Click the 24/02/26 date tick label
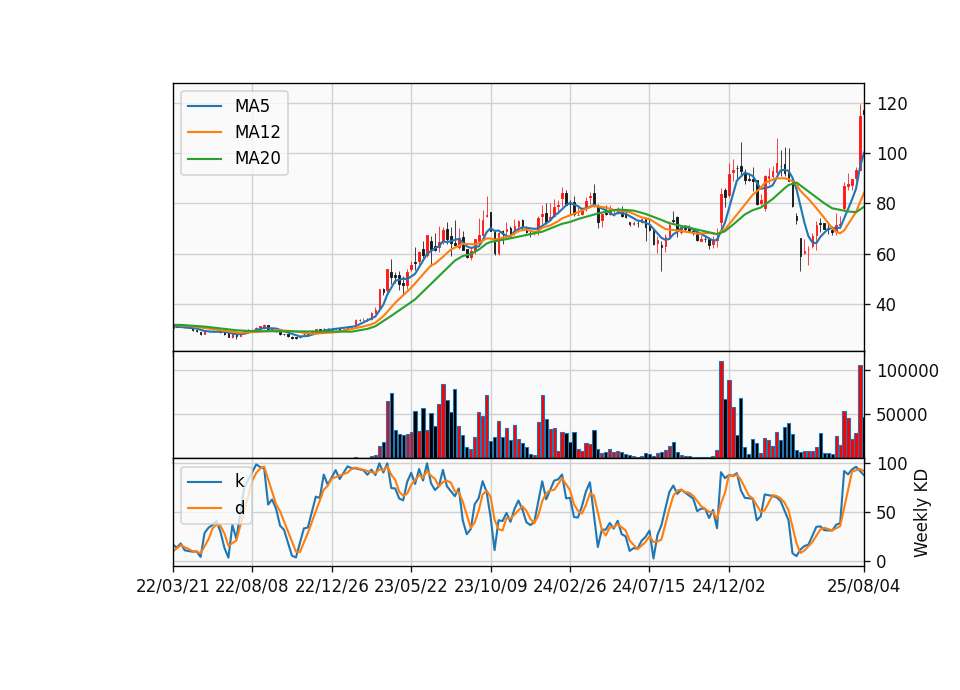This screenshot has height=690, width=960. 569,586
